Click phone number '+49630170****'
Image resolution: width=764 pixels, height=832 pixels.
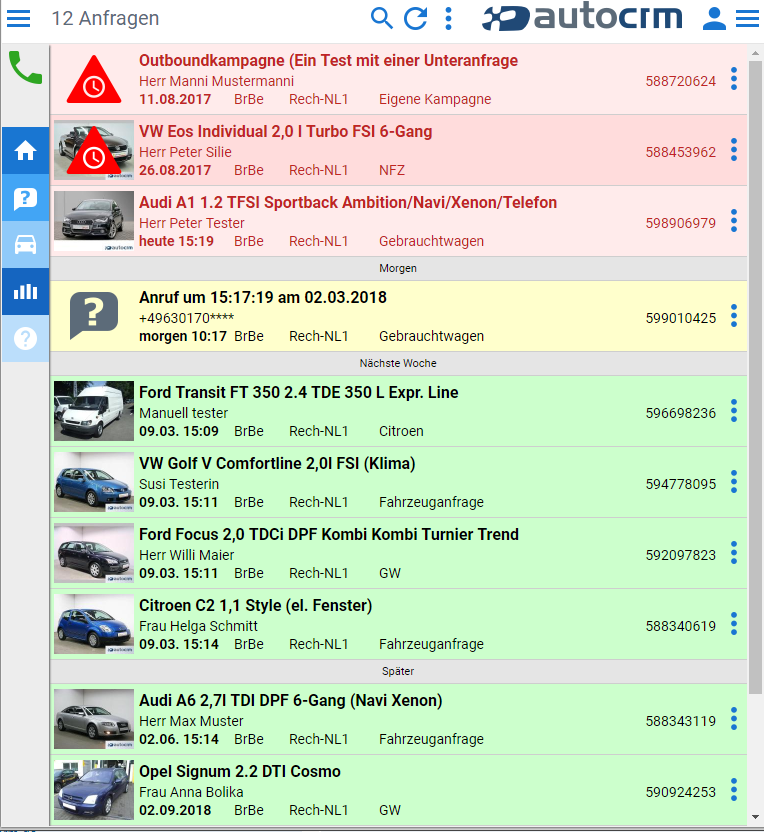pos(186,318)
